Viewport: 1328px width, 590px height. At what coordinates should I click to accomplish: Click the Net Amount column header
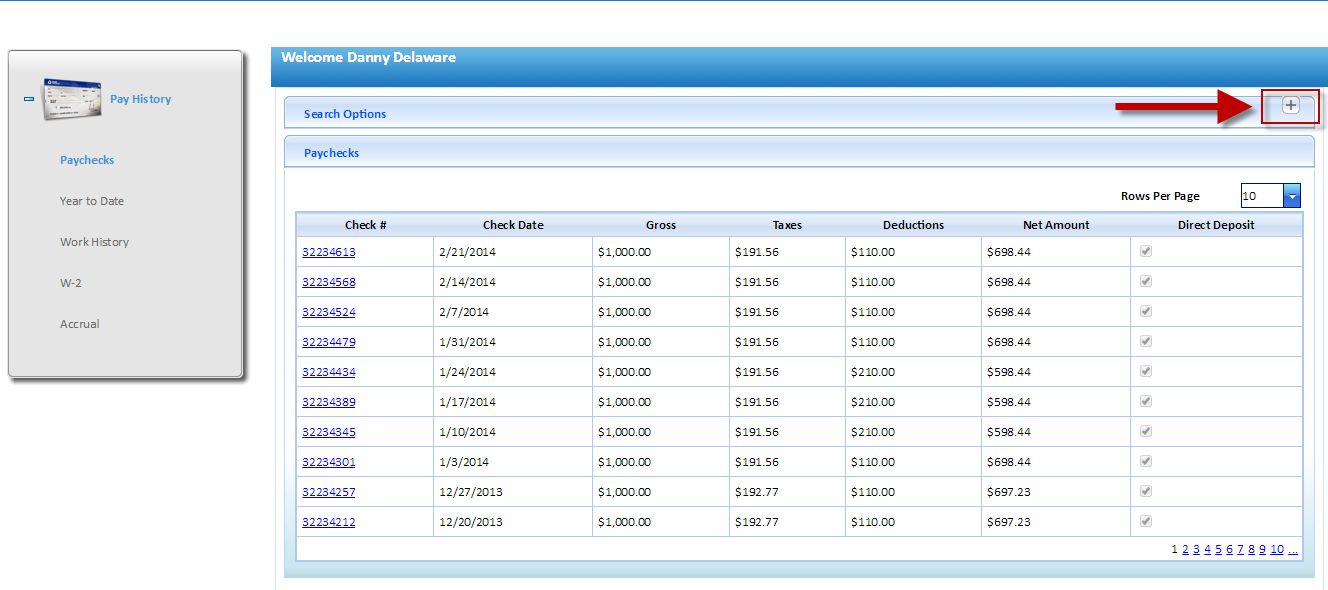[x=1056, y=225]
